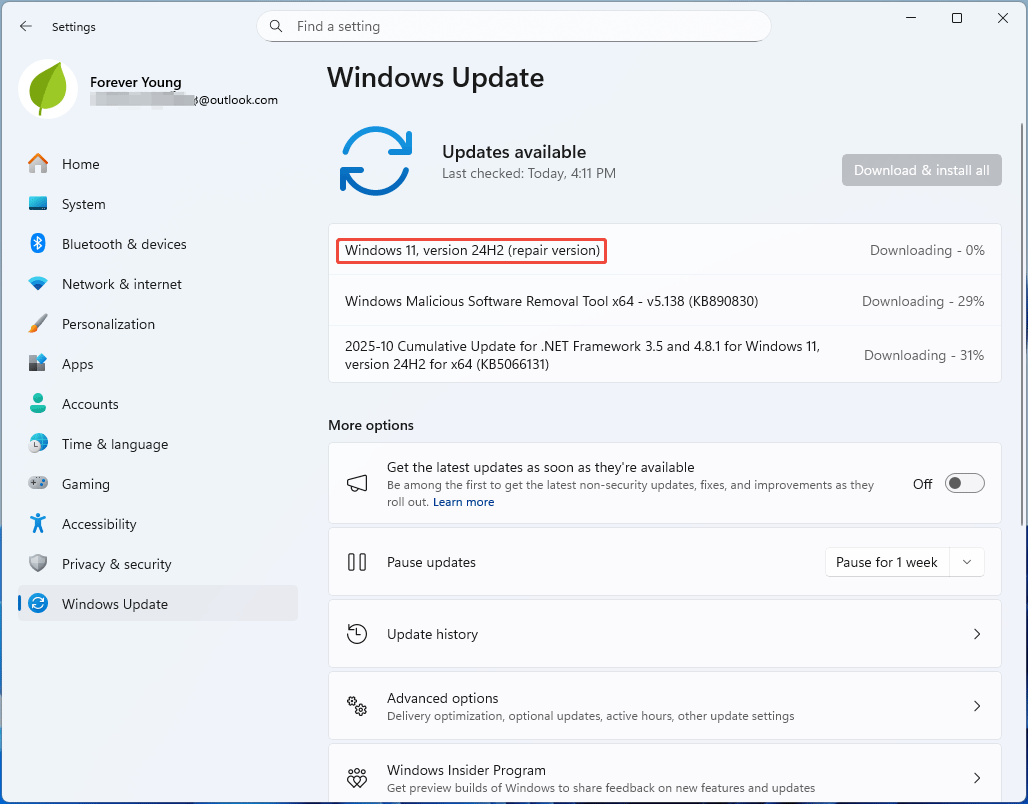Open the System settings icon
The width and height of the screenshot is (1028, 804).
[38, 204]
